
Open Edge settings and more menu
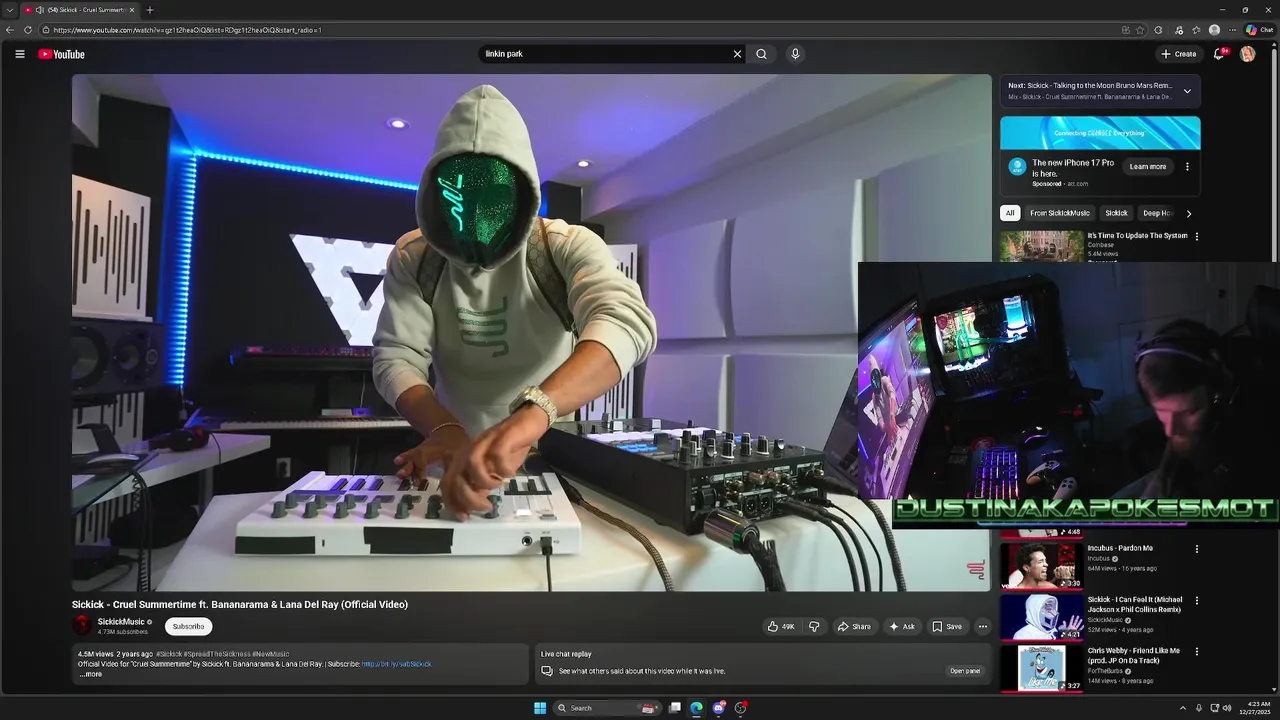pyautogui.click(x=1232, y=30)
